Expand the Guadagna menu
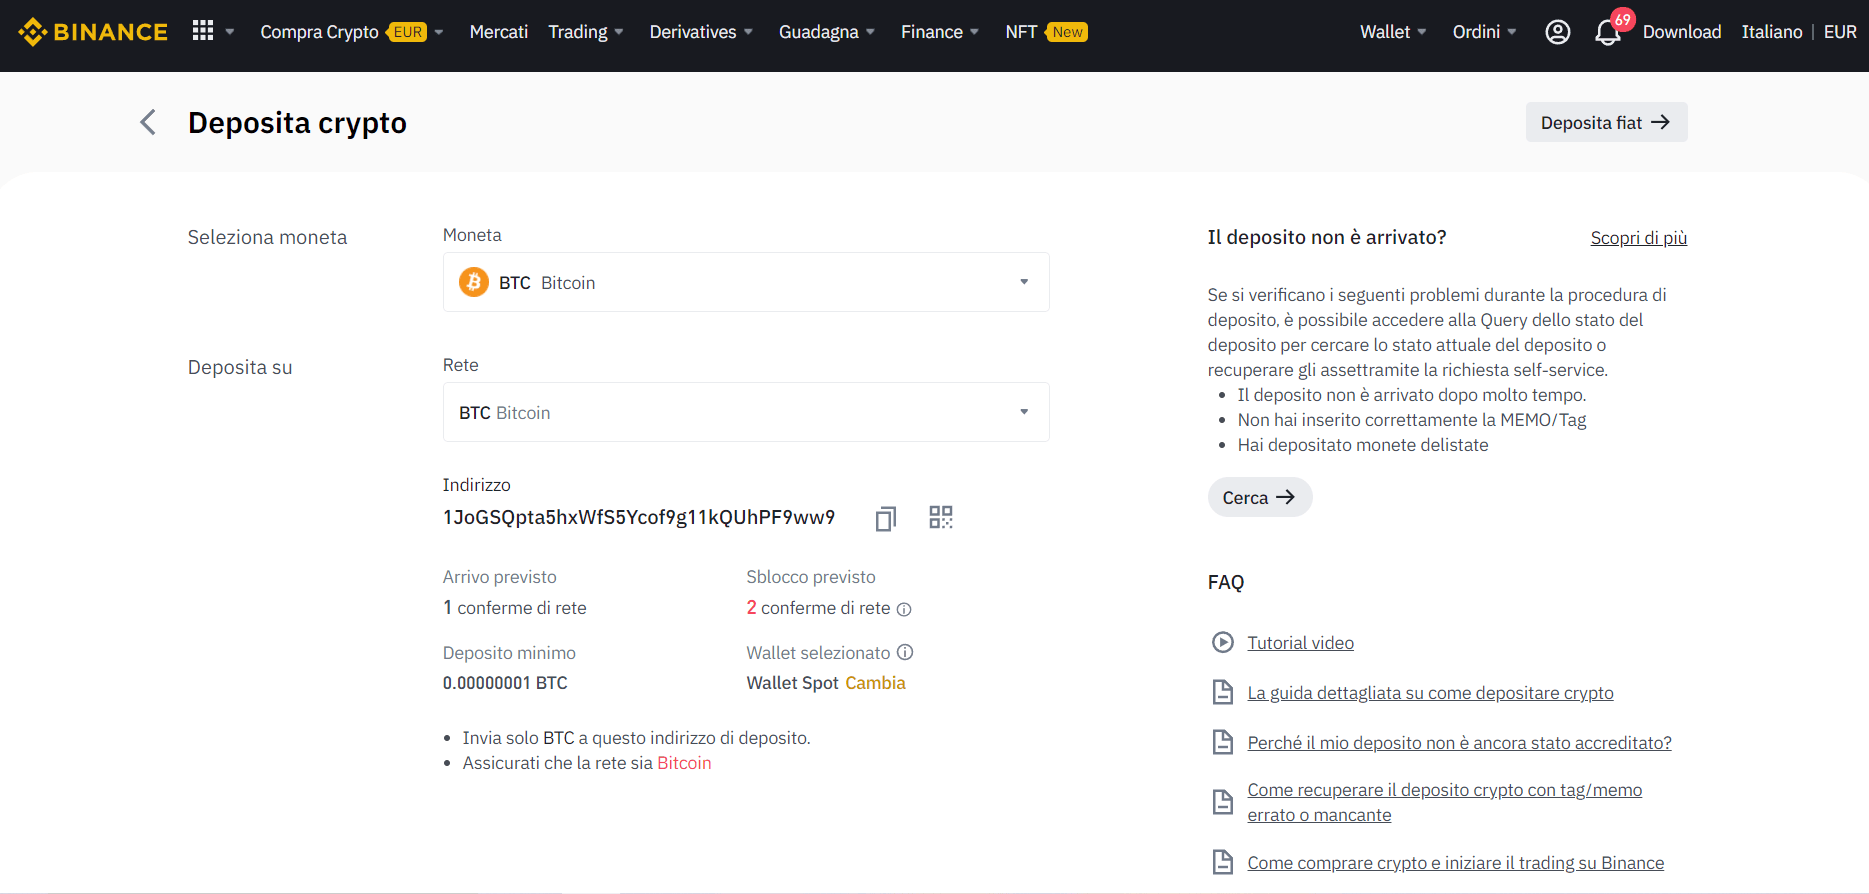1869x894 pixels. 827,32
